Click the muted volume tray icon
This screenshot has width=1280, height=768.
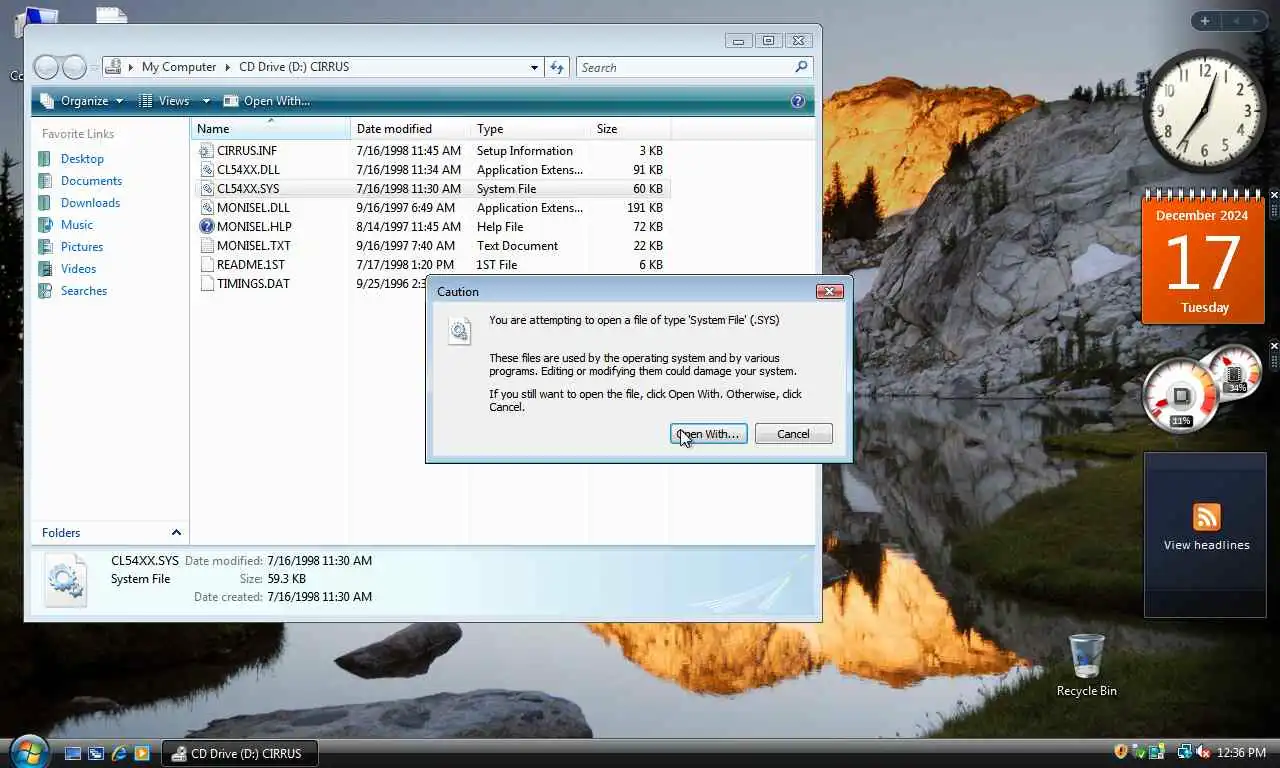coord(1203,752)
